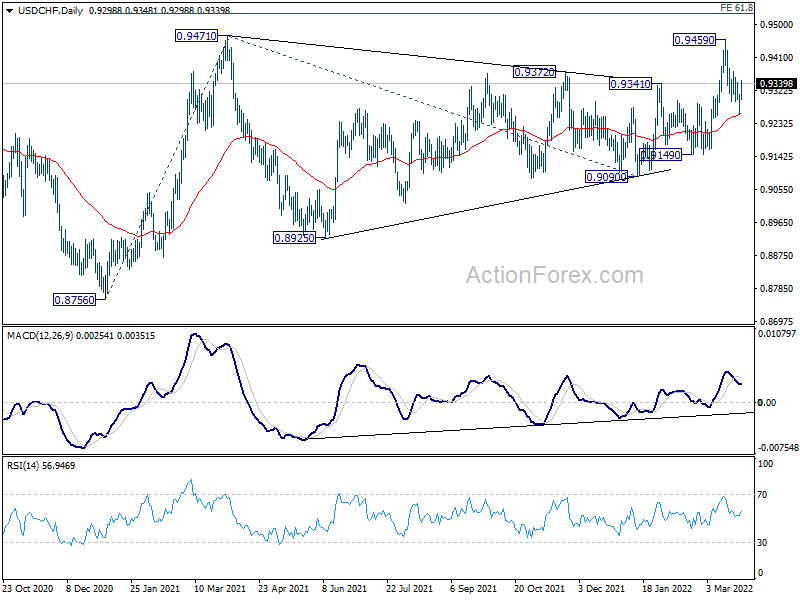The image size is (800, 600).
Task: Click the 0.94100 price axis value
Action: [777, 58]
